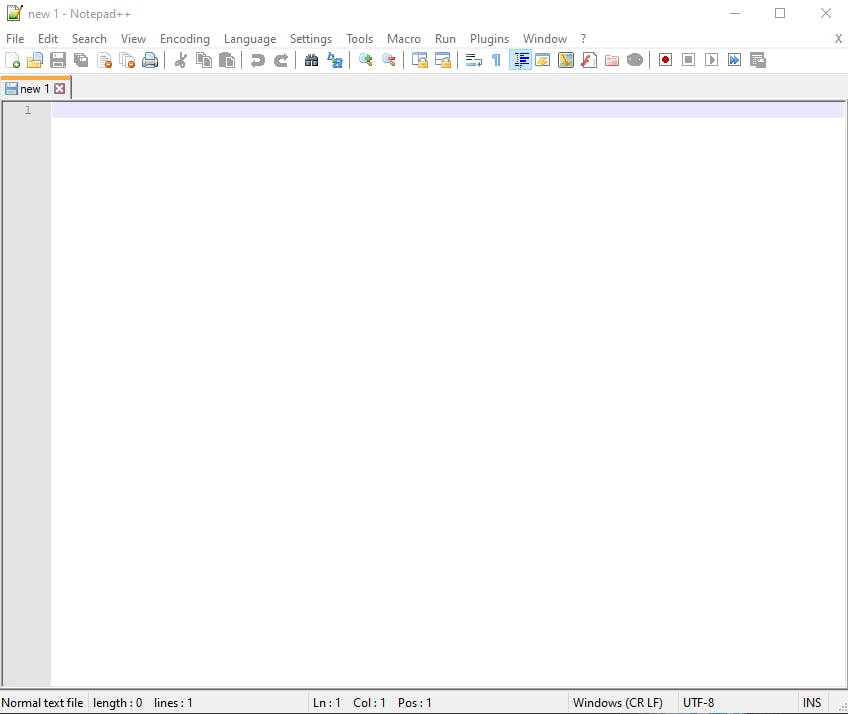Toggle the indent guide toolbar icon
The width and height of the screenshot is (848, 714).
[x=520, y=60]
